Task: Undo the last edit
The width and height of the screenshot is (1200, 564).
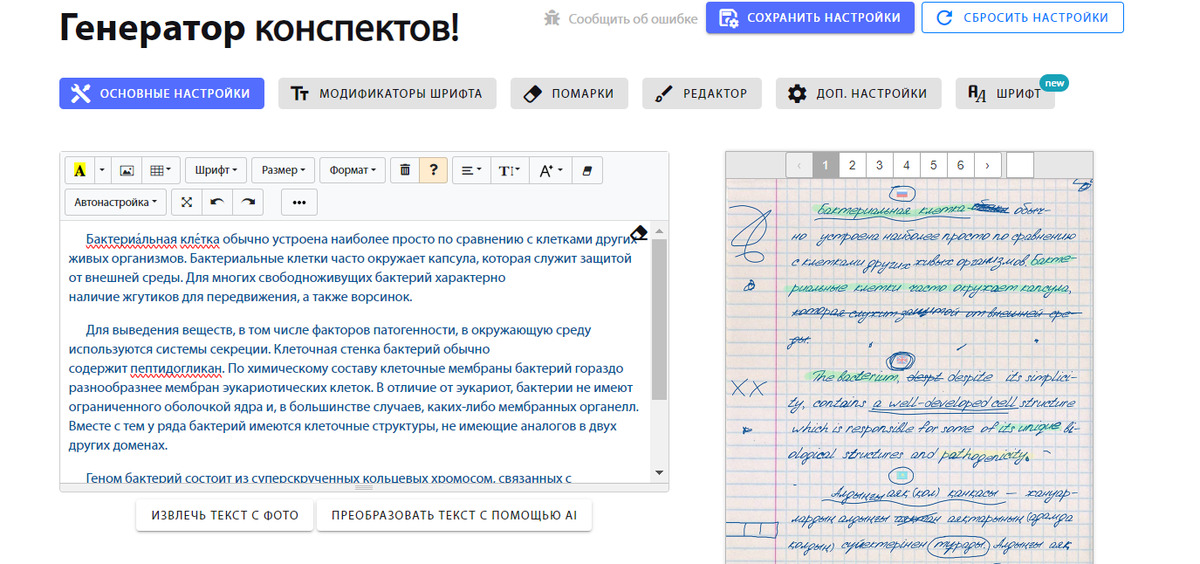Action: tap(216, 202)
